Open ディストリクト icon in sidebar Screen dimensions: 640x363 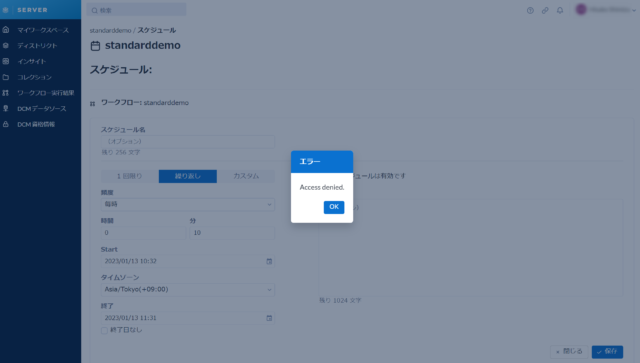click(x=6, y=45)
